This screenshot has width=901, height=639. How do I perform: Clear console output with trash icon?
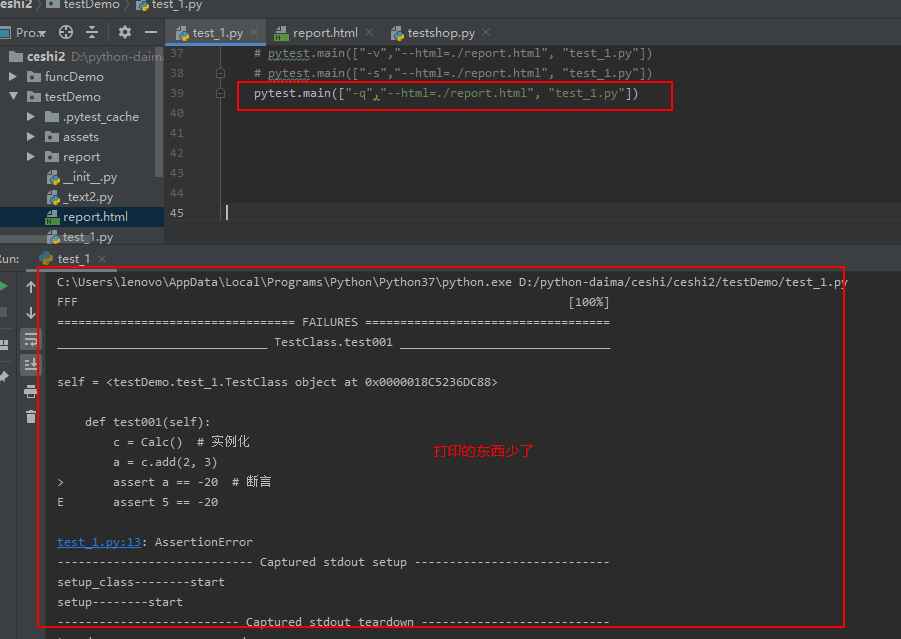pos(31,417)
